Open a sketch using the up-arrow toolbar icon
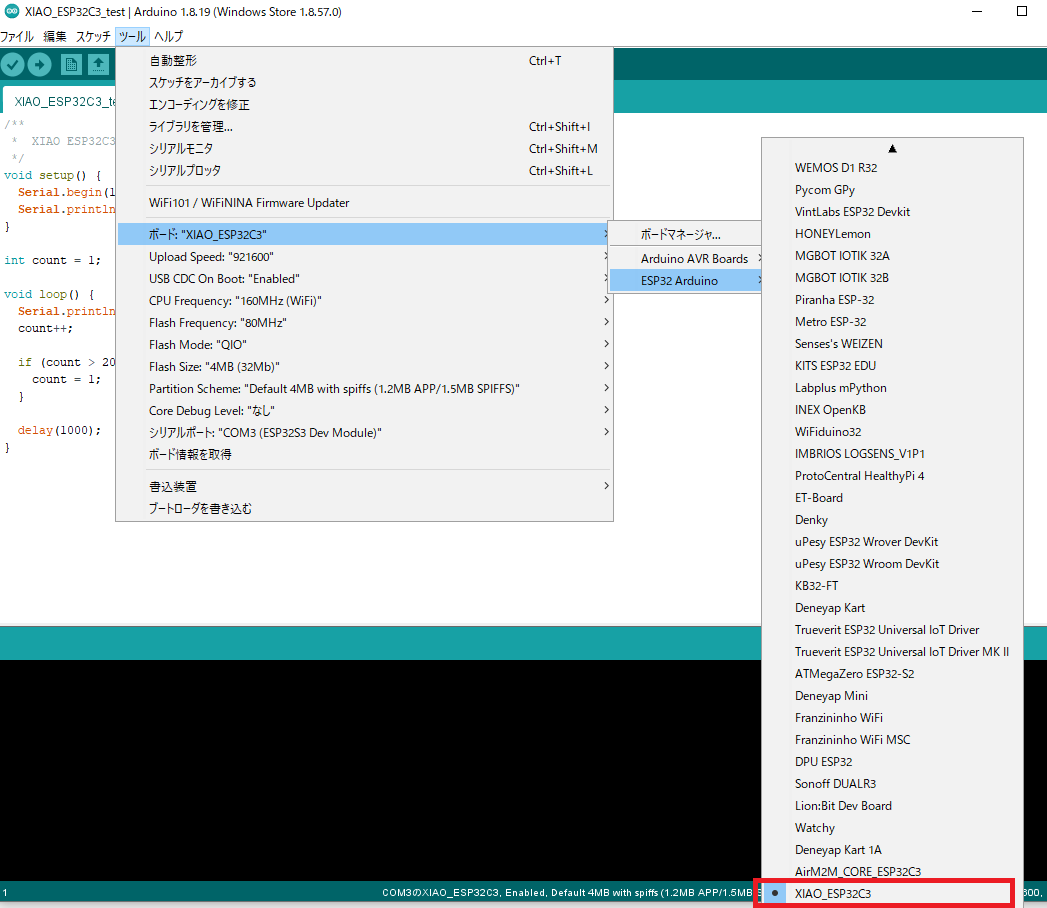The height and width of the screenshot is (908, 1047). (97, 64)
